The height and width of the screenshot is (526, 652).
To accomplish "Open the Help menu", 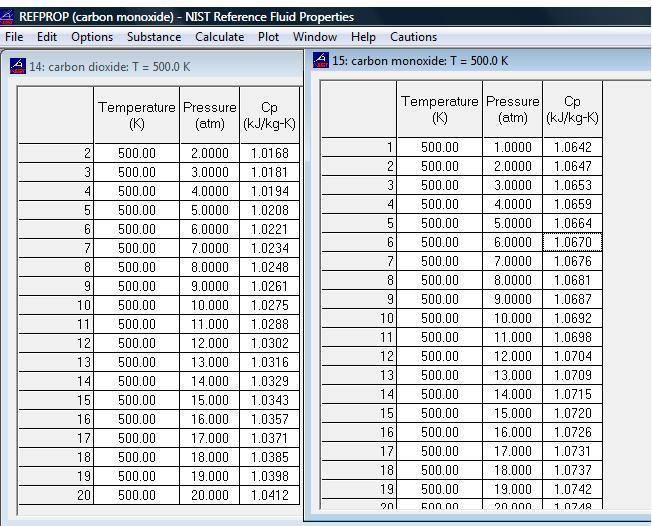I will pyautogui.click(x=363, y=37).
